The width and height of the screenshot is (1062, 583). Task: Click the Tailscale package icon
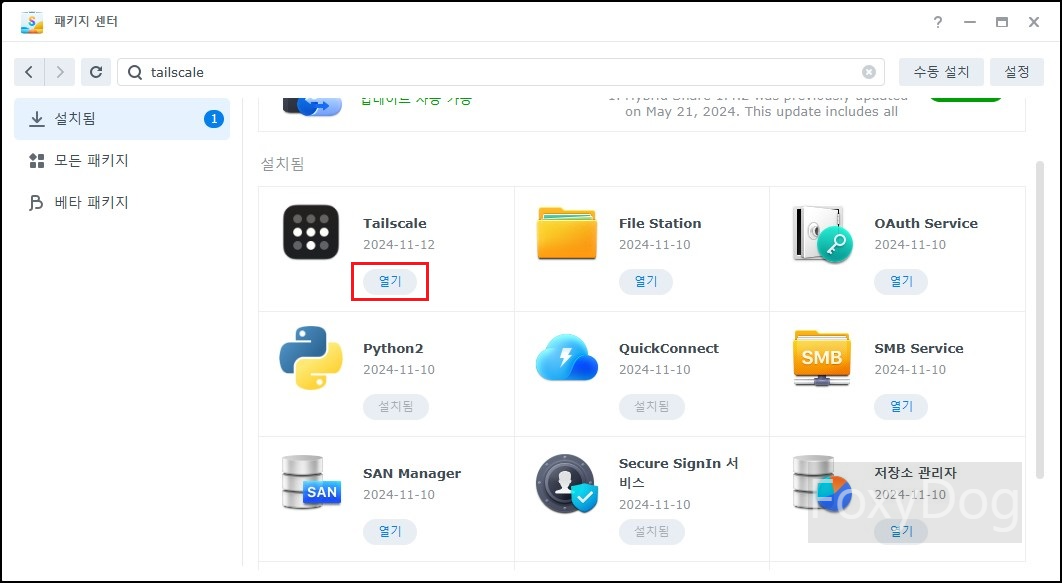311,232
